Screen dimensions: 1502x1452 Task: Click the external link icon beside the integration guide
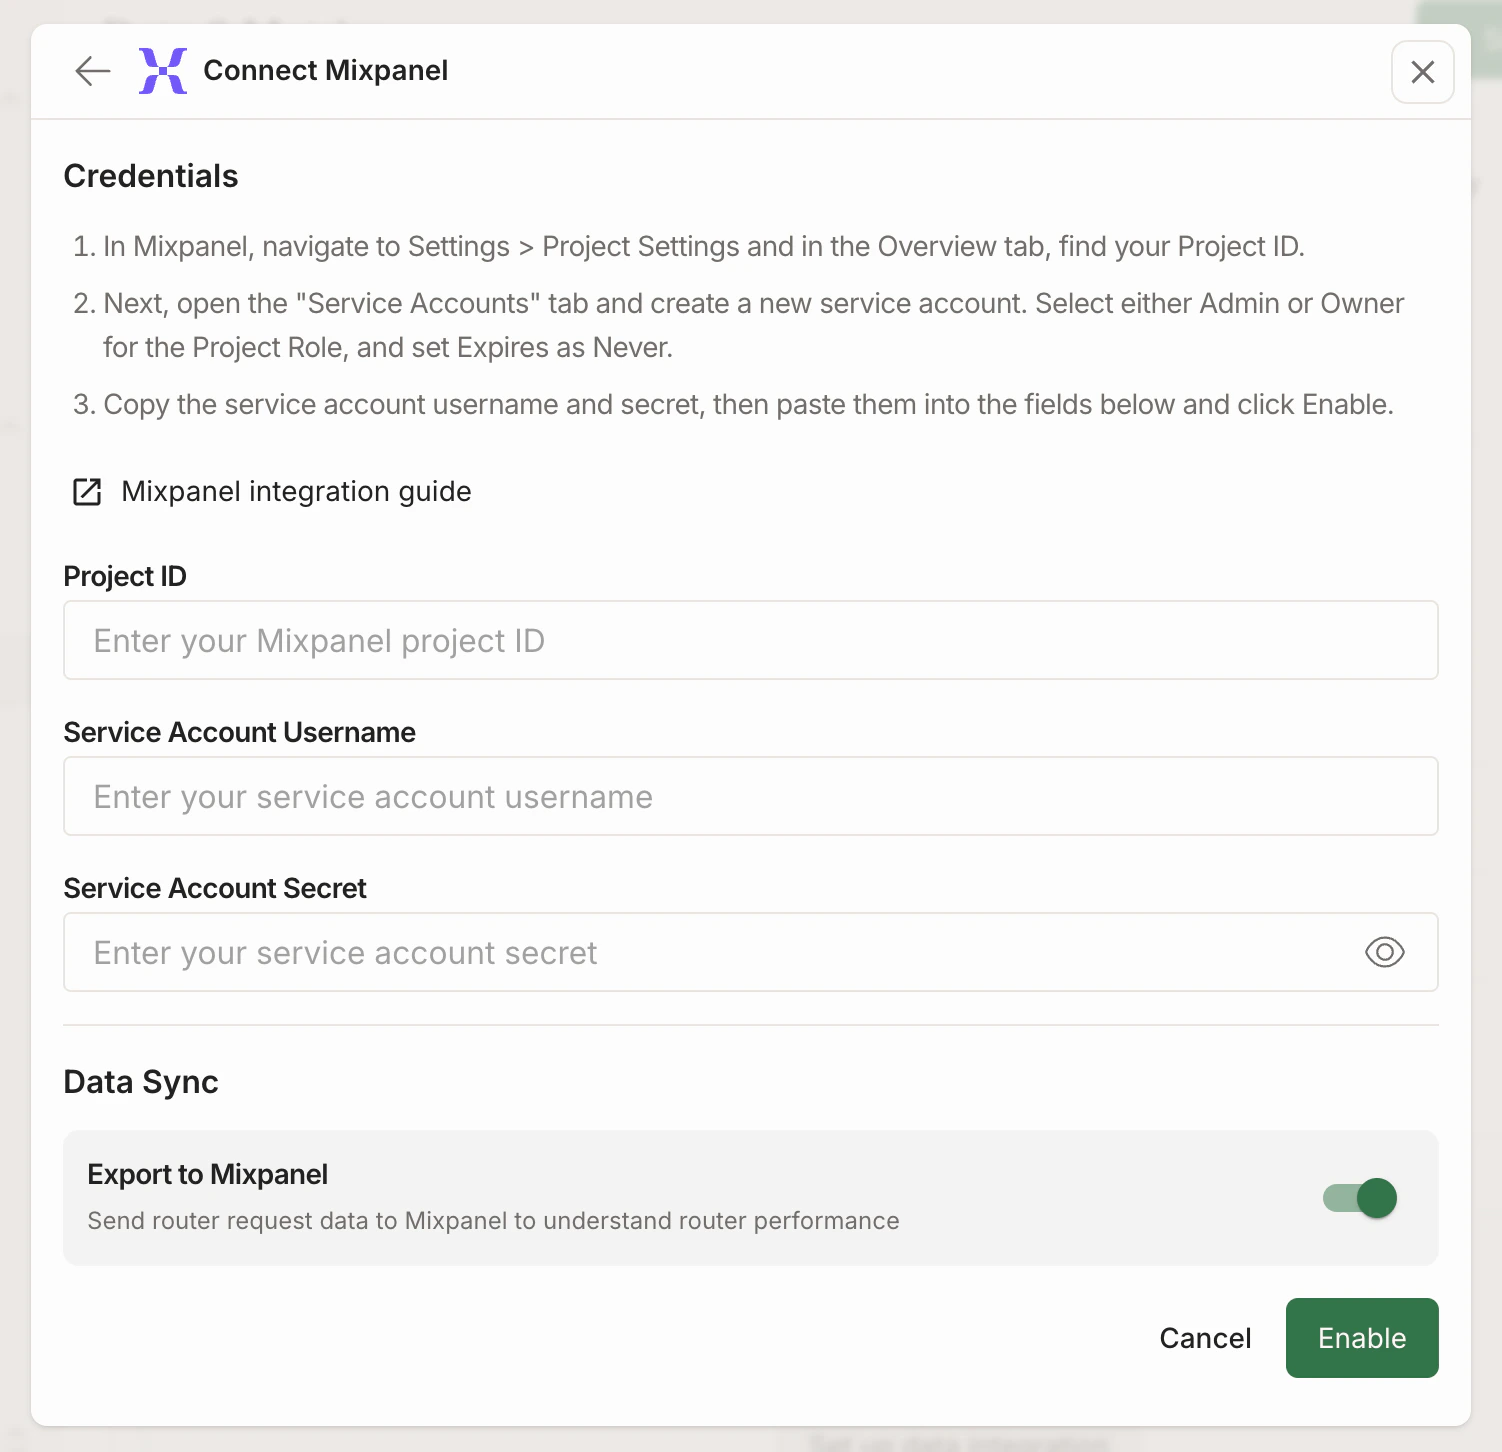point(87,492)
